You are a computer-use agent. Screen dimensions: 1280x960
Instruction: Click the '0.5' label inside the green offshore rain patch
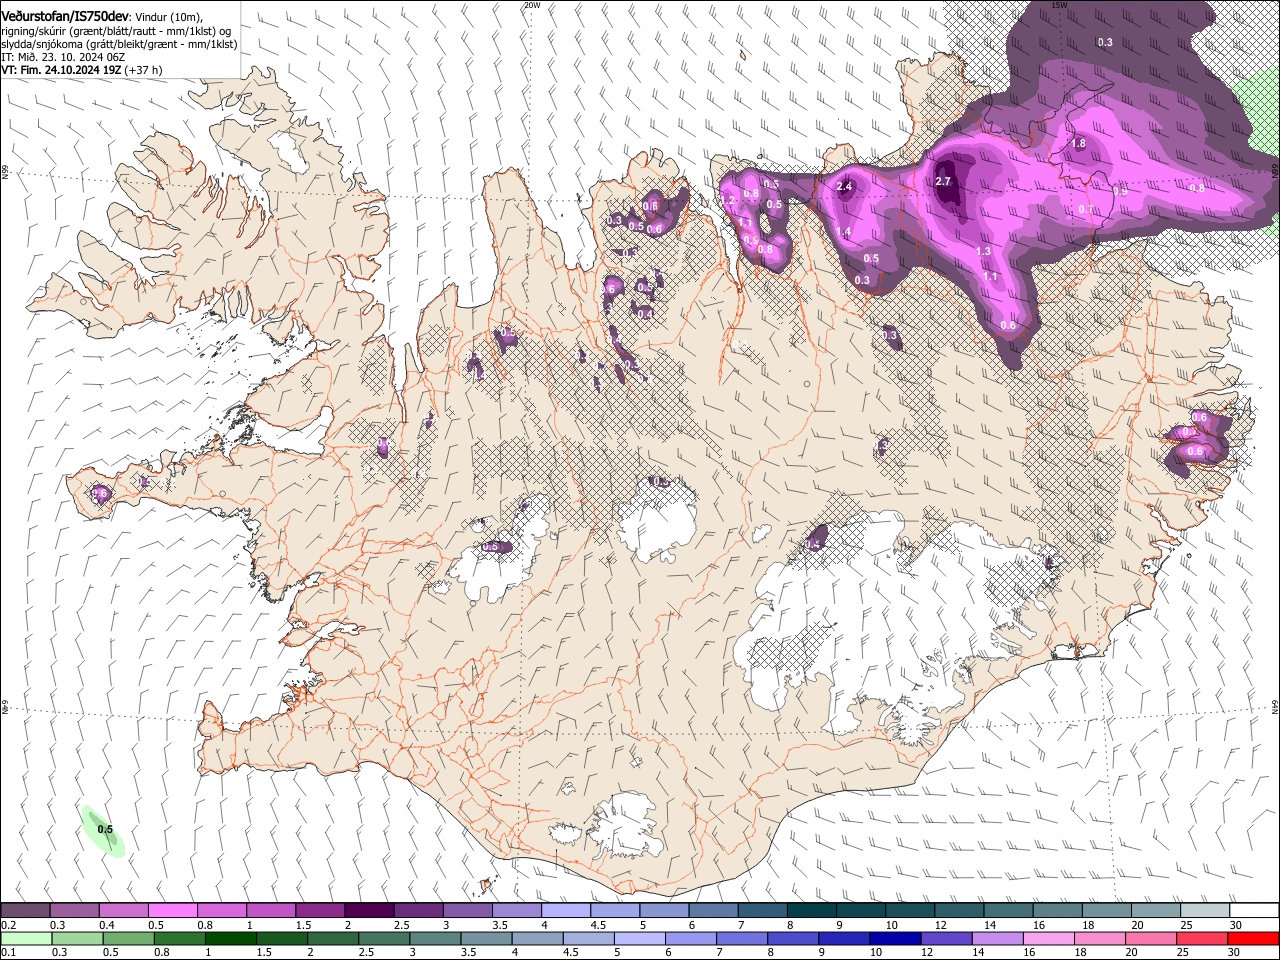click(x=105, y=830)
